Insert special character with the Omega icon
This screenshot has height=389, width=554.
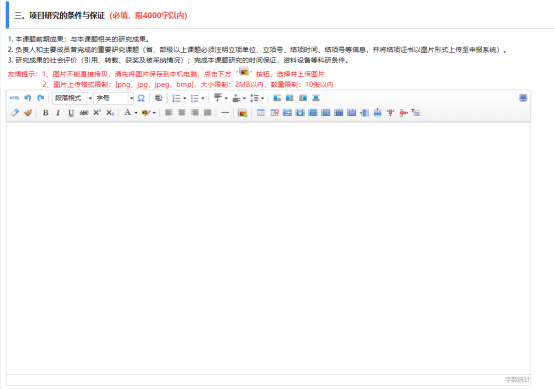pyautogui.click(x=141, y=98)
